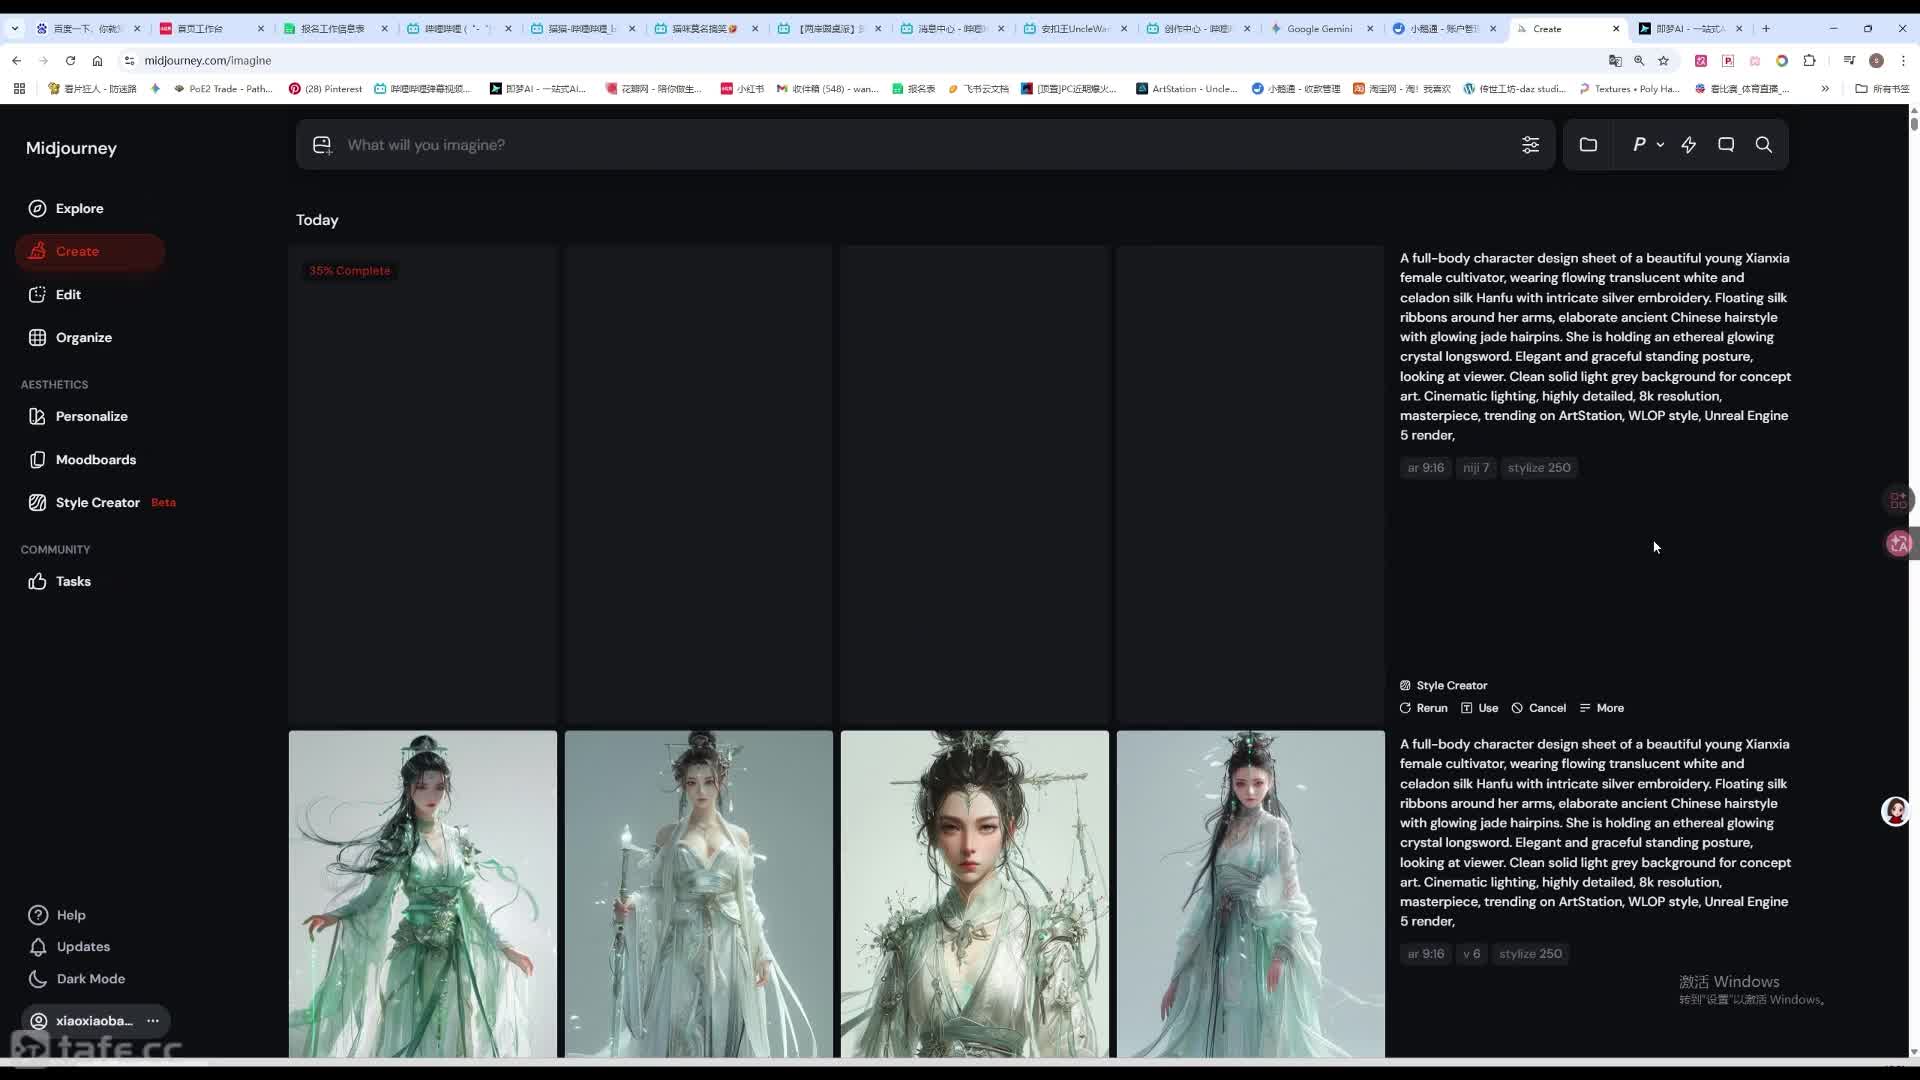Open the Help menu
This screenshot has width=1920, height=1080.
[x=57, y=915]
